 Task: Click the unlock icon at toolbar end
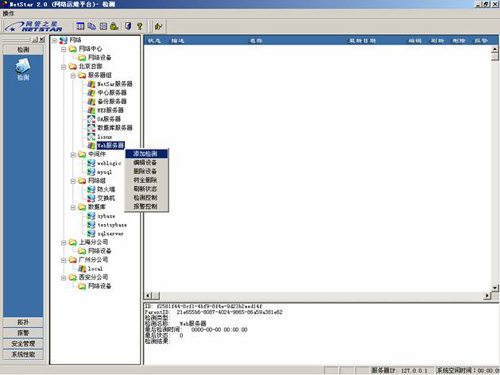tap(158, 26)
